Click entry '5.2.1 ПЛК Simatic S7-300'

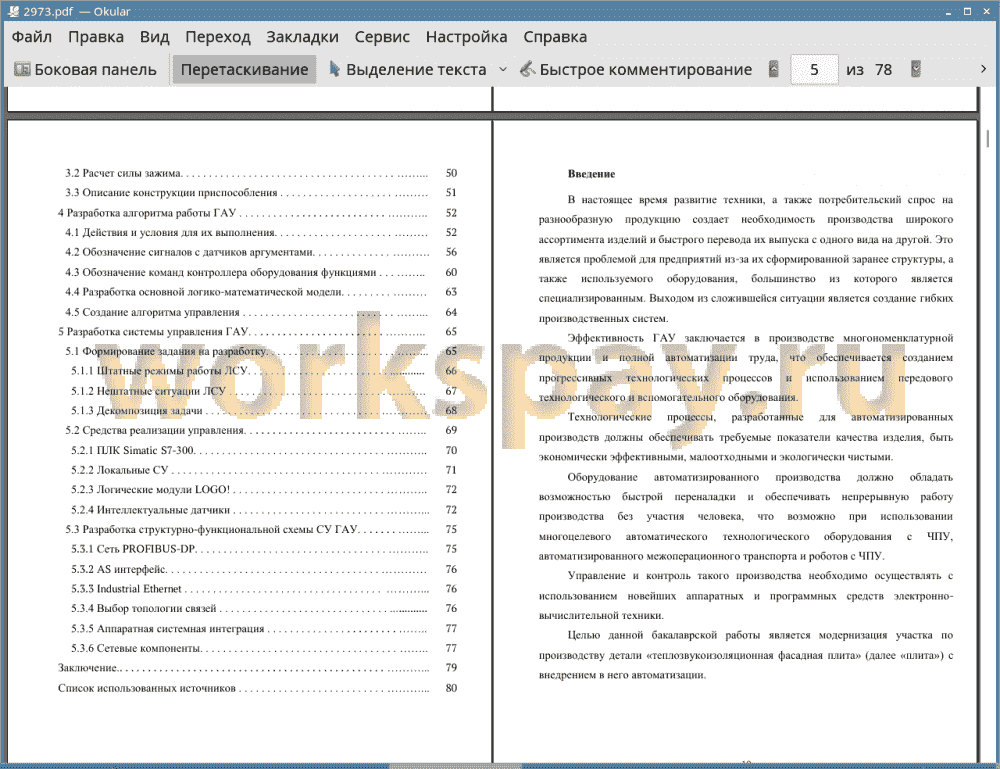133,451
